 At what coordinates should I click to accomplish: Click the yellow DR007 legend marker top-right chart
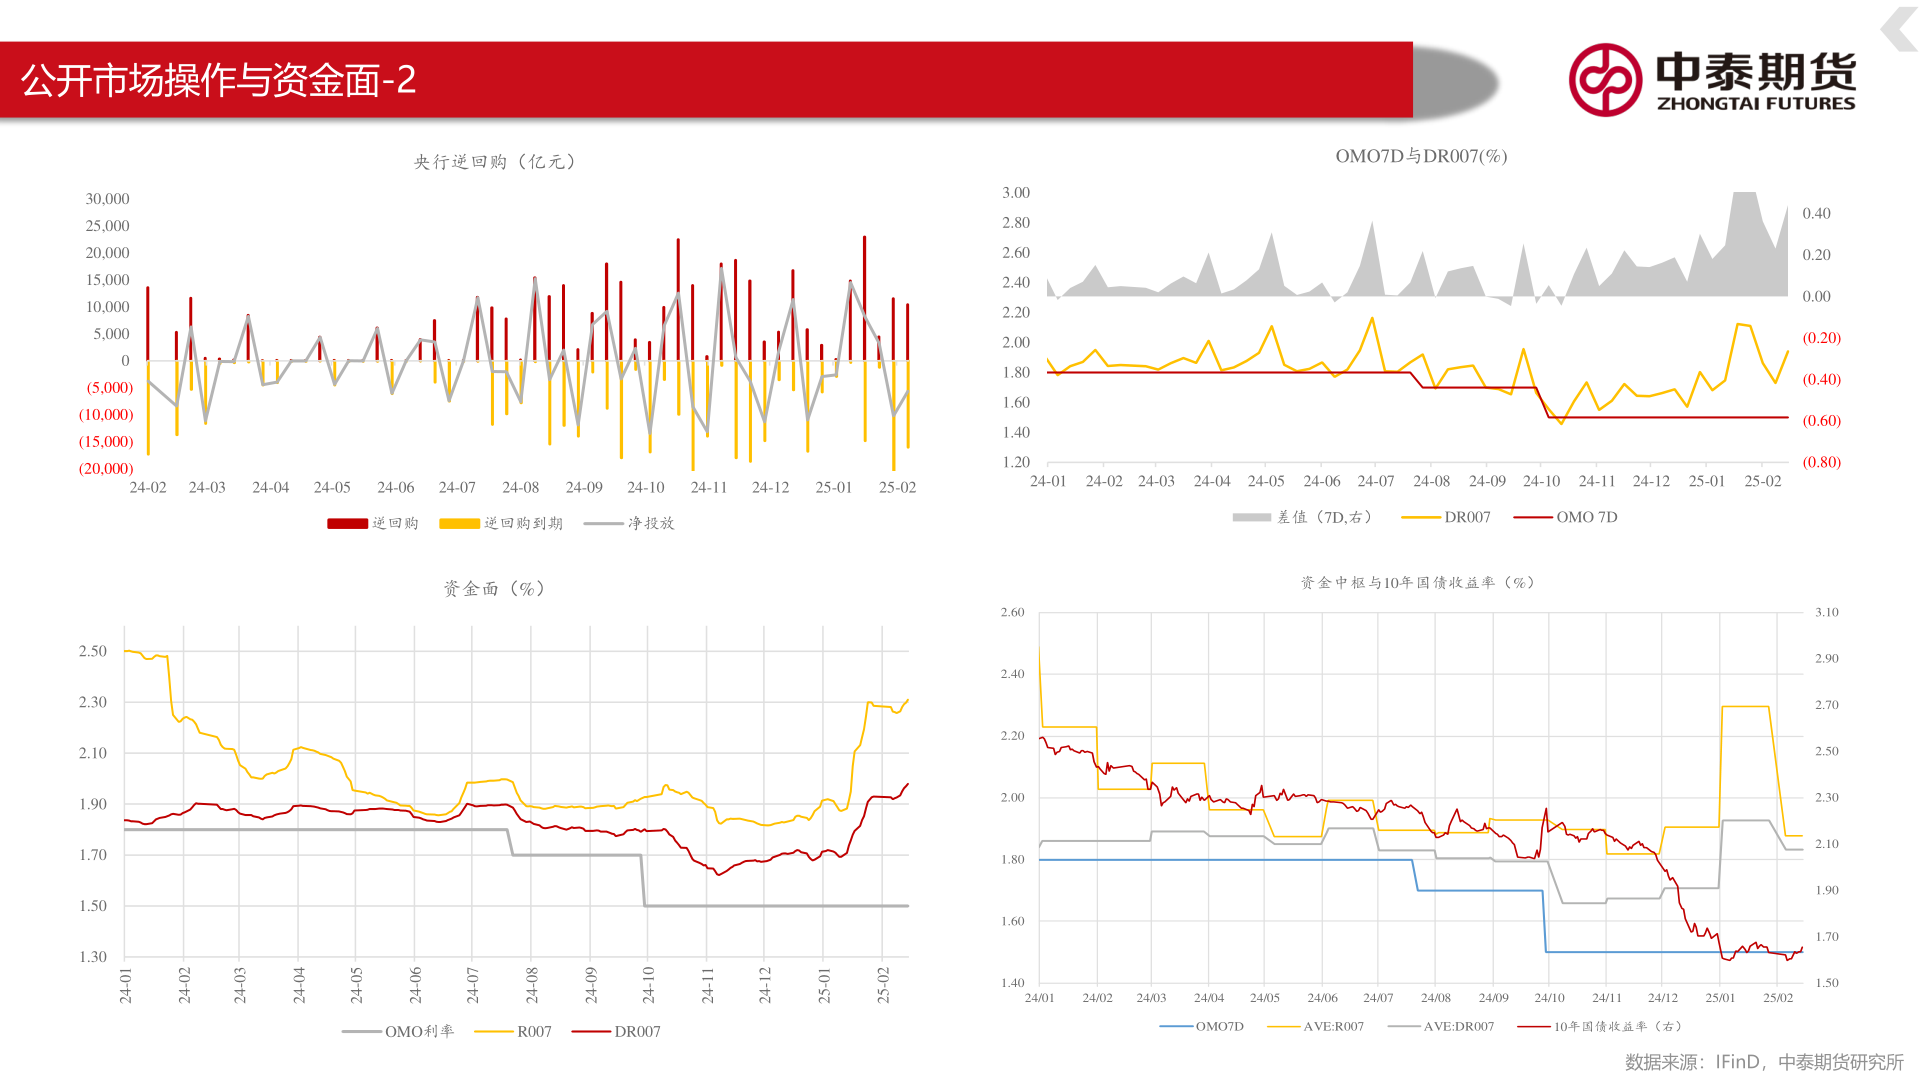1420,517
